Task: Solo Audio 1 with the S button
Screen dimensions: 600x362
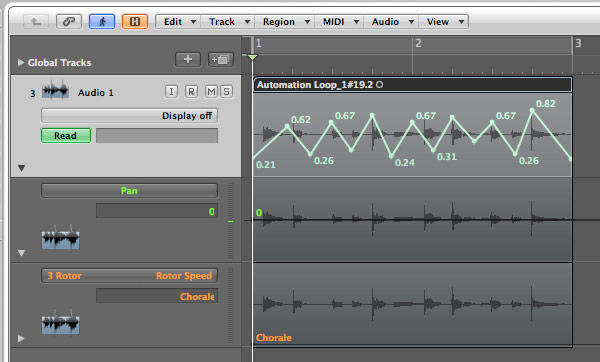Action: point(227,91)
